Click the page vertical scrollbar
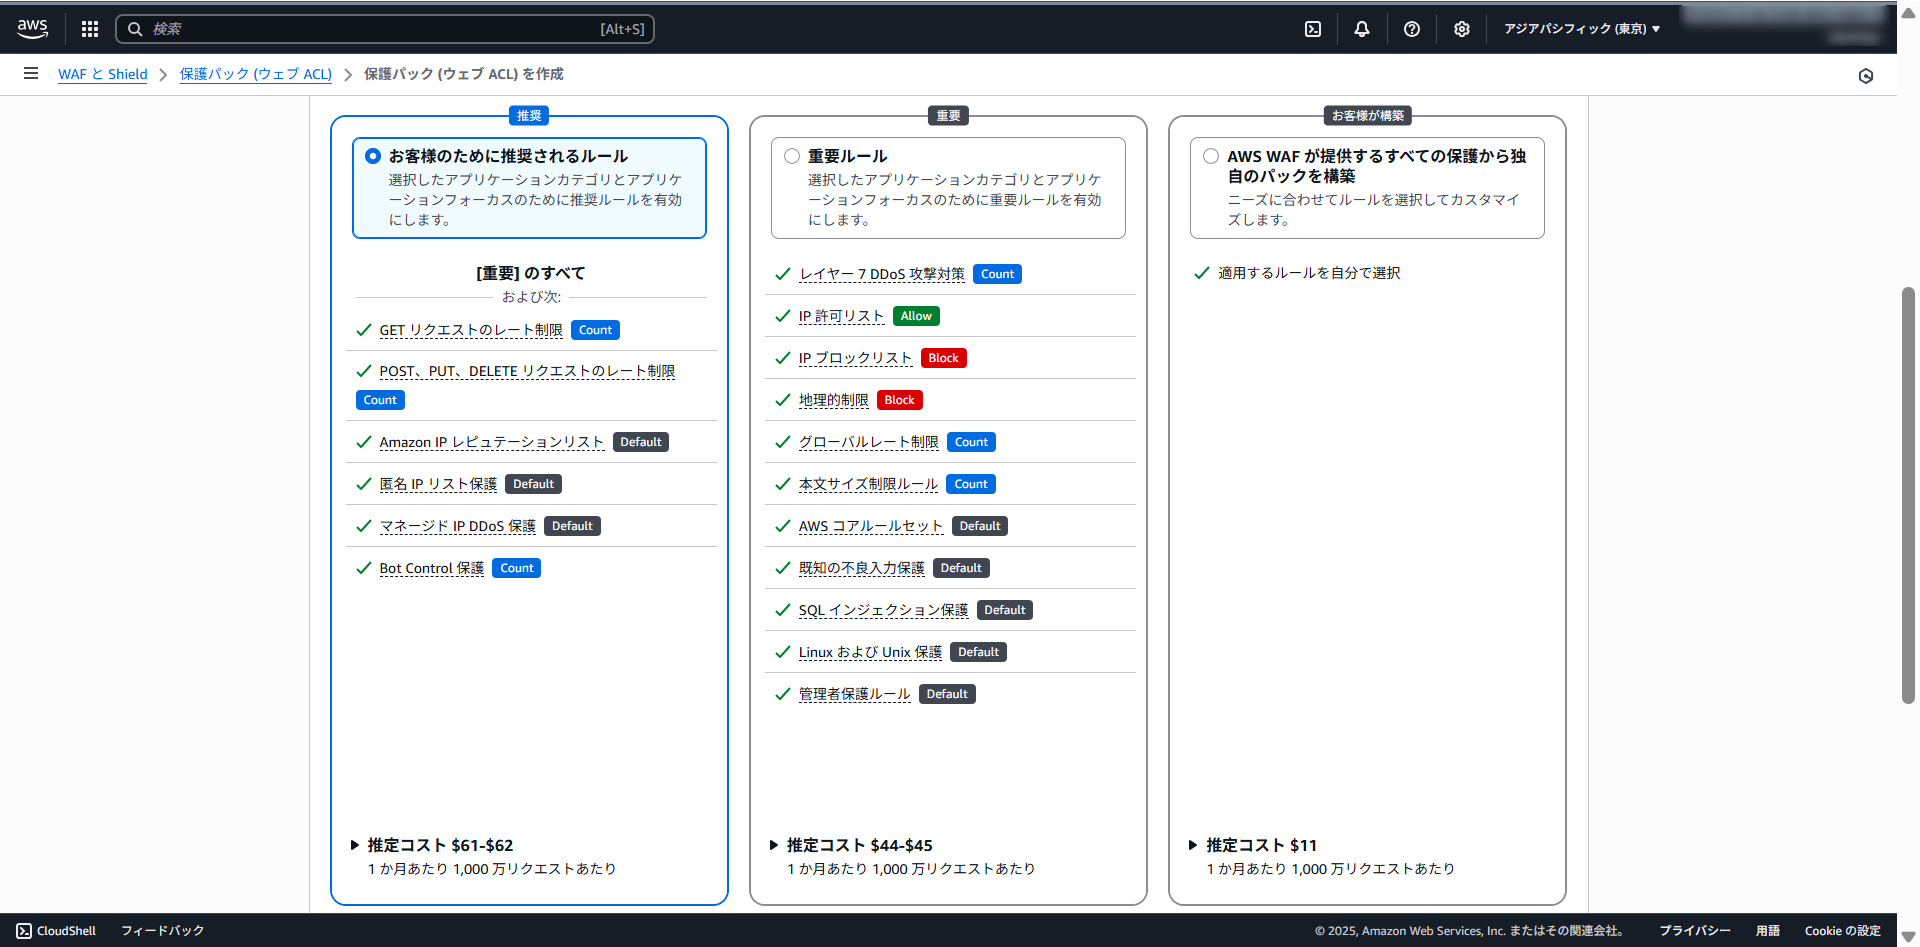This screenshot has height=947, width=1920. pos(1908,495)
